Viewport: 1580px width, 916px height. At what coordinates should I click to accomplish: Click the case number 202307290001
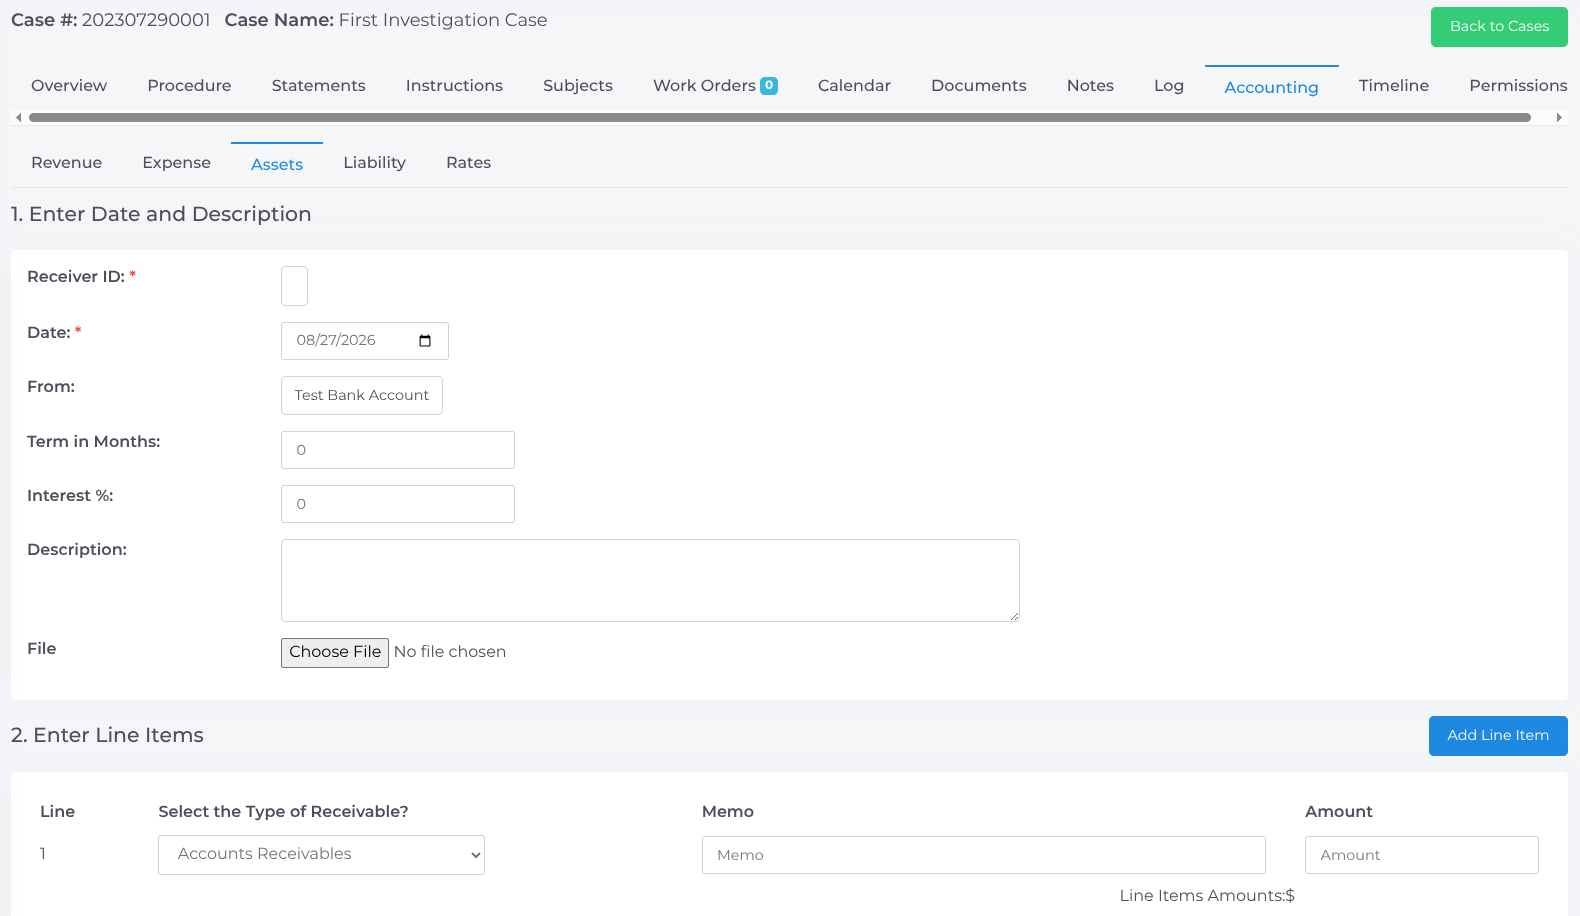click(x=146, y=20)
